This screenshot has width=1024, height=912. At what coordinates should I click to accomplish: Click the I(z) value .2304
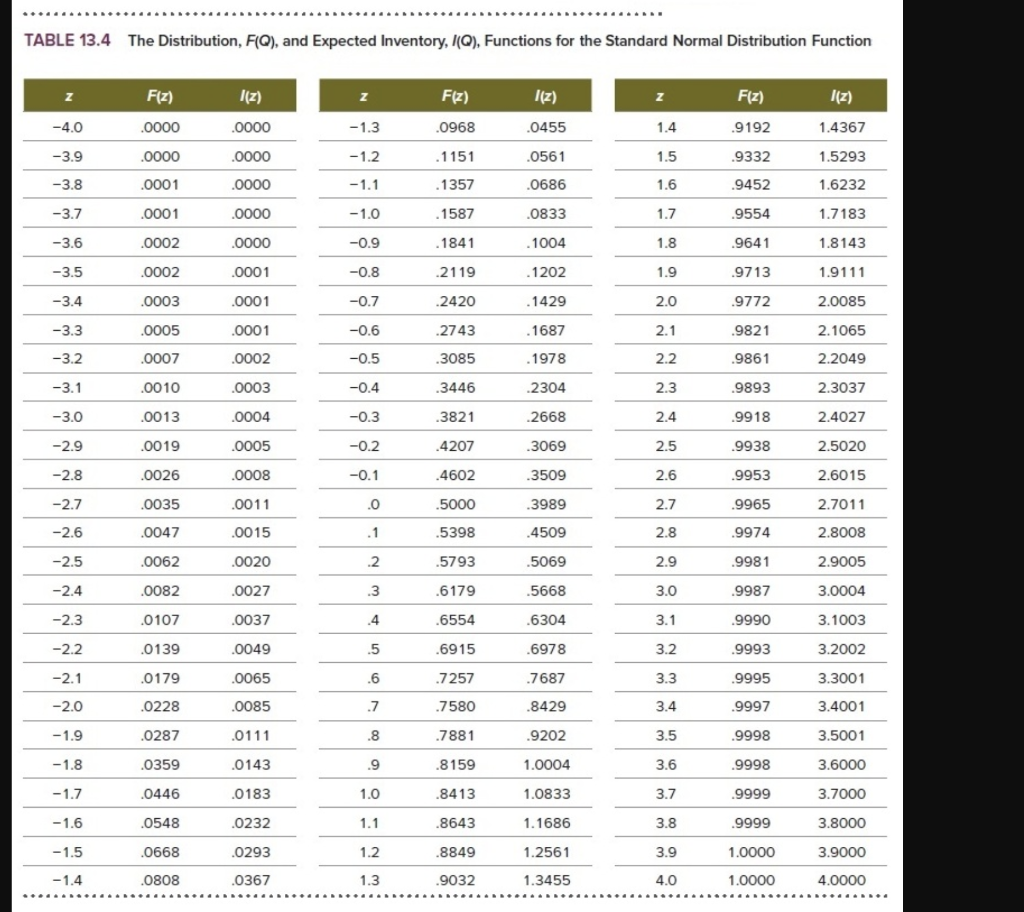coord(547,387)
